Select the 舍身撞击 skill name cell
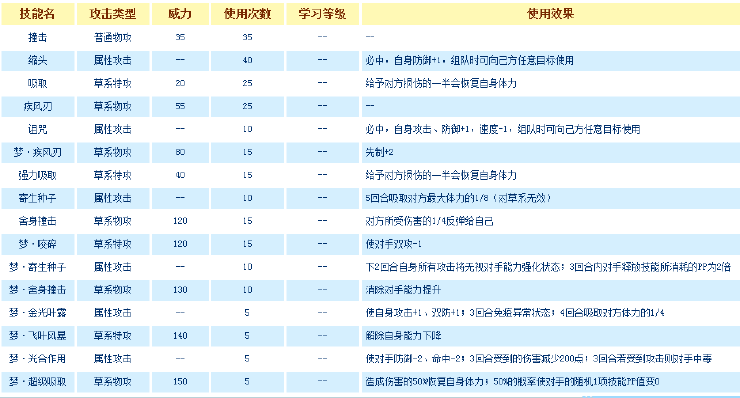 pos(38,221)
